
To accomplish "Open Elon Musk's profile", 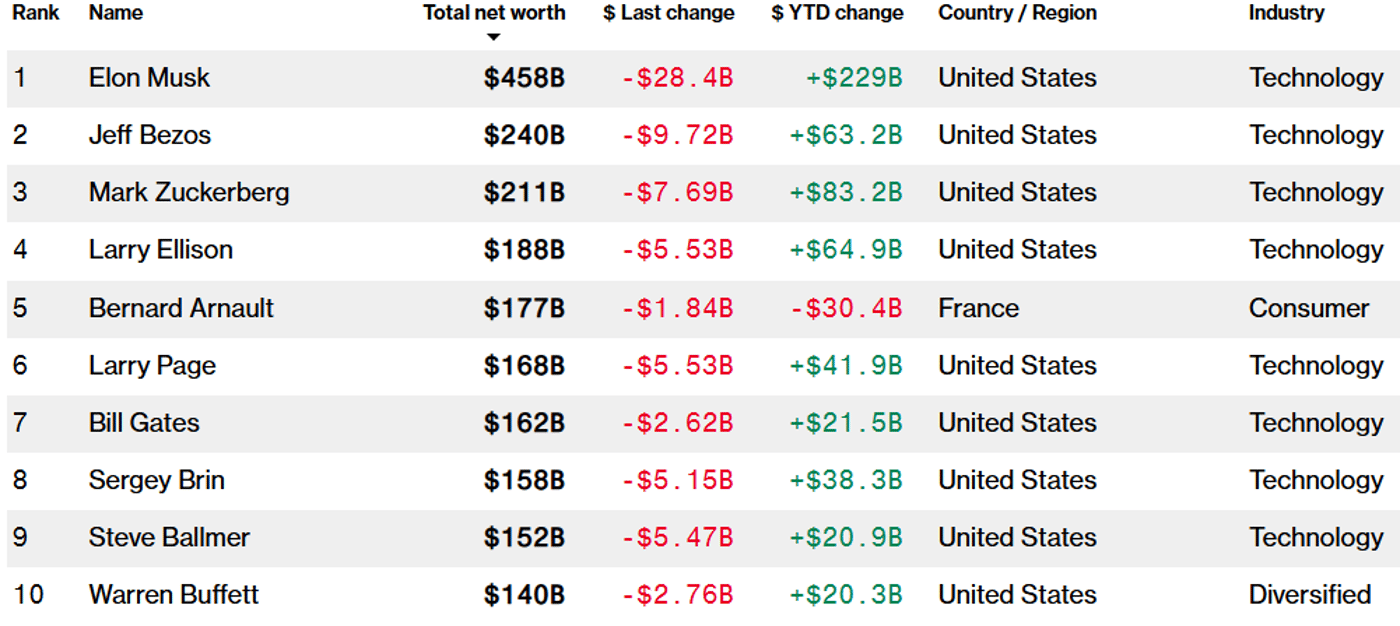I will point(149,78).
